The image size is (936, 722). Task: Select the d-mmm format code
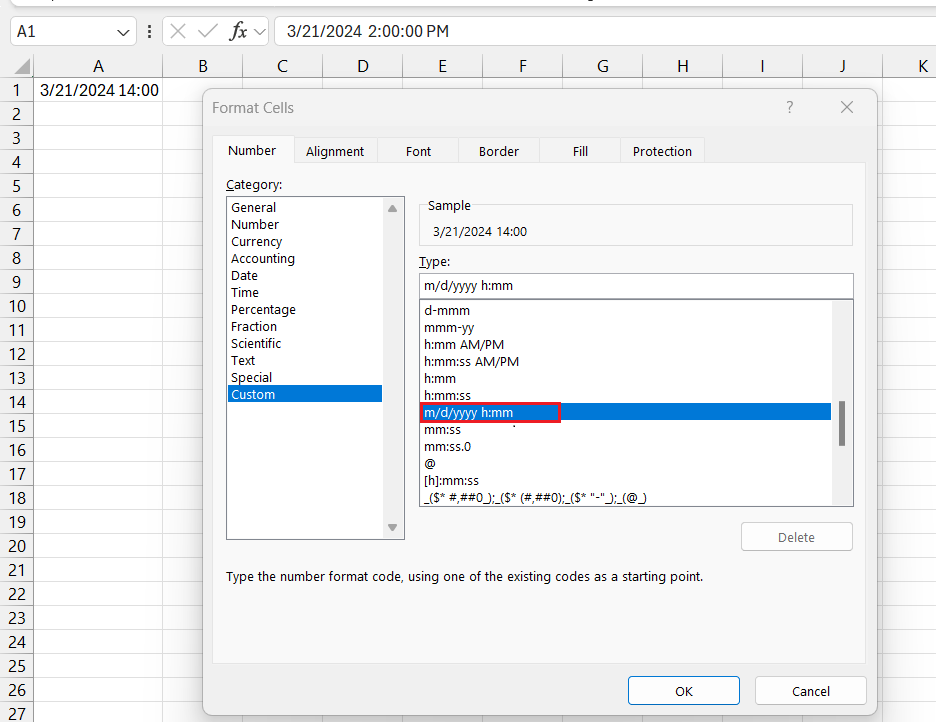pos(626,310)
